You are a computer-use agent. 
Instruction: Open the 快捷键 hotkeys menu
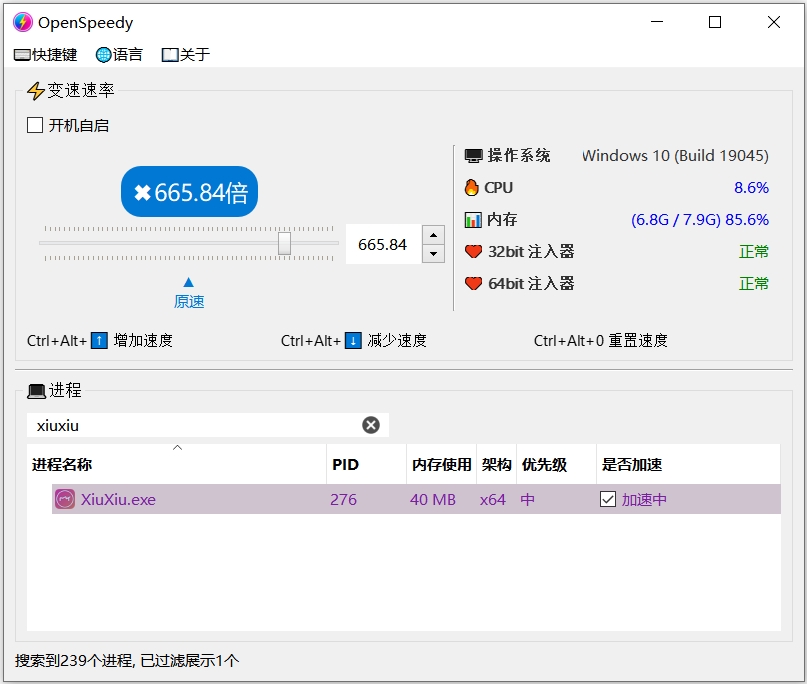point(45,55)
